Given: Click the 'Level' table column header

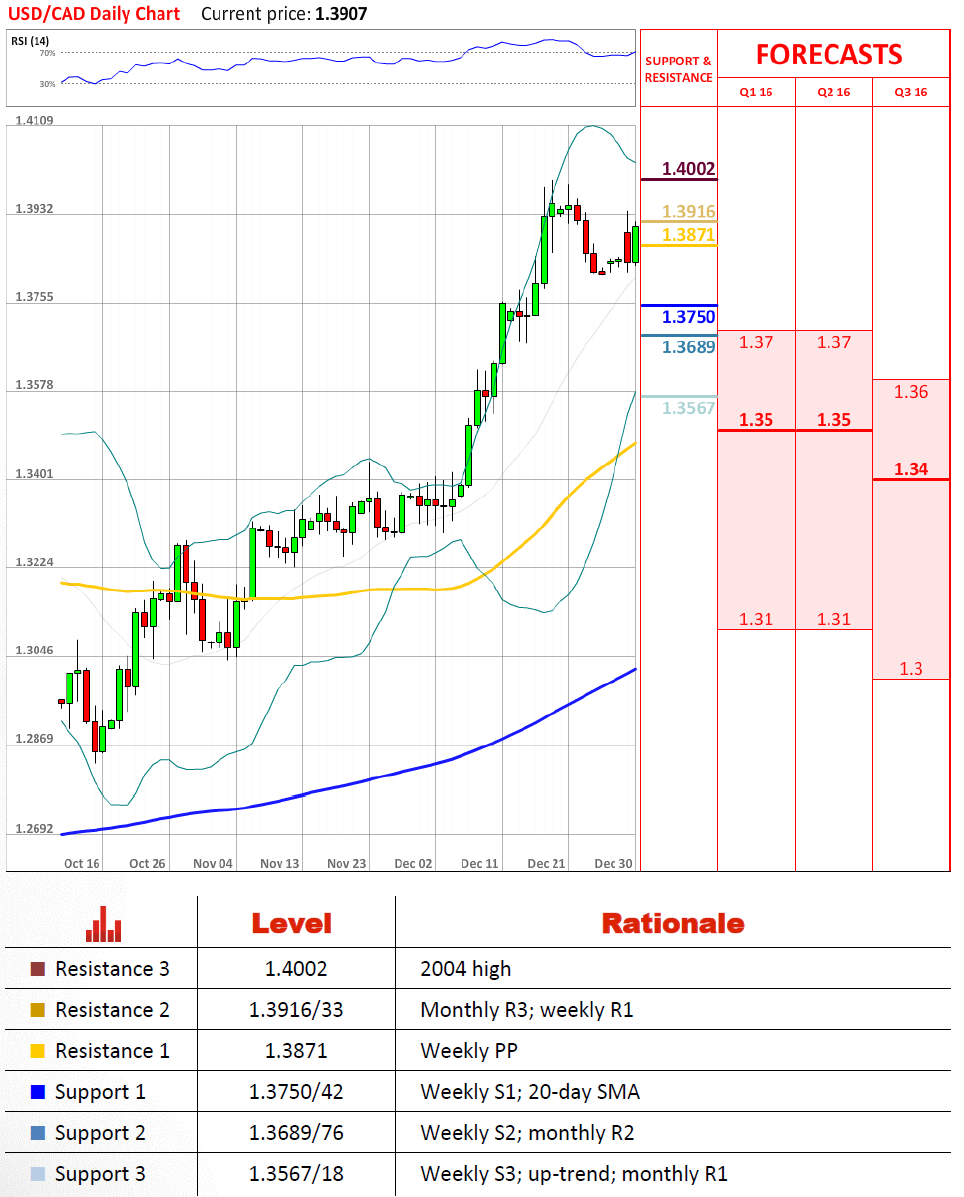Looking at the screenshot, I should (292, 924).
